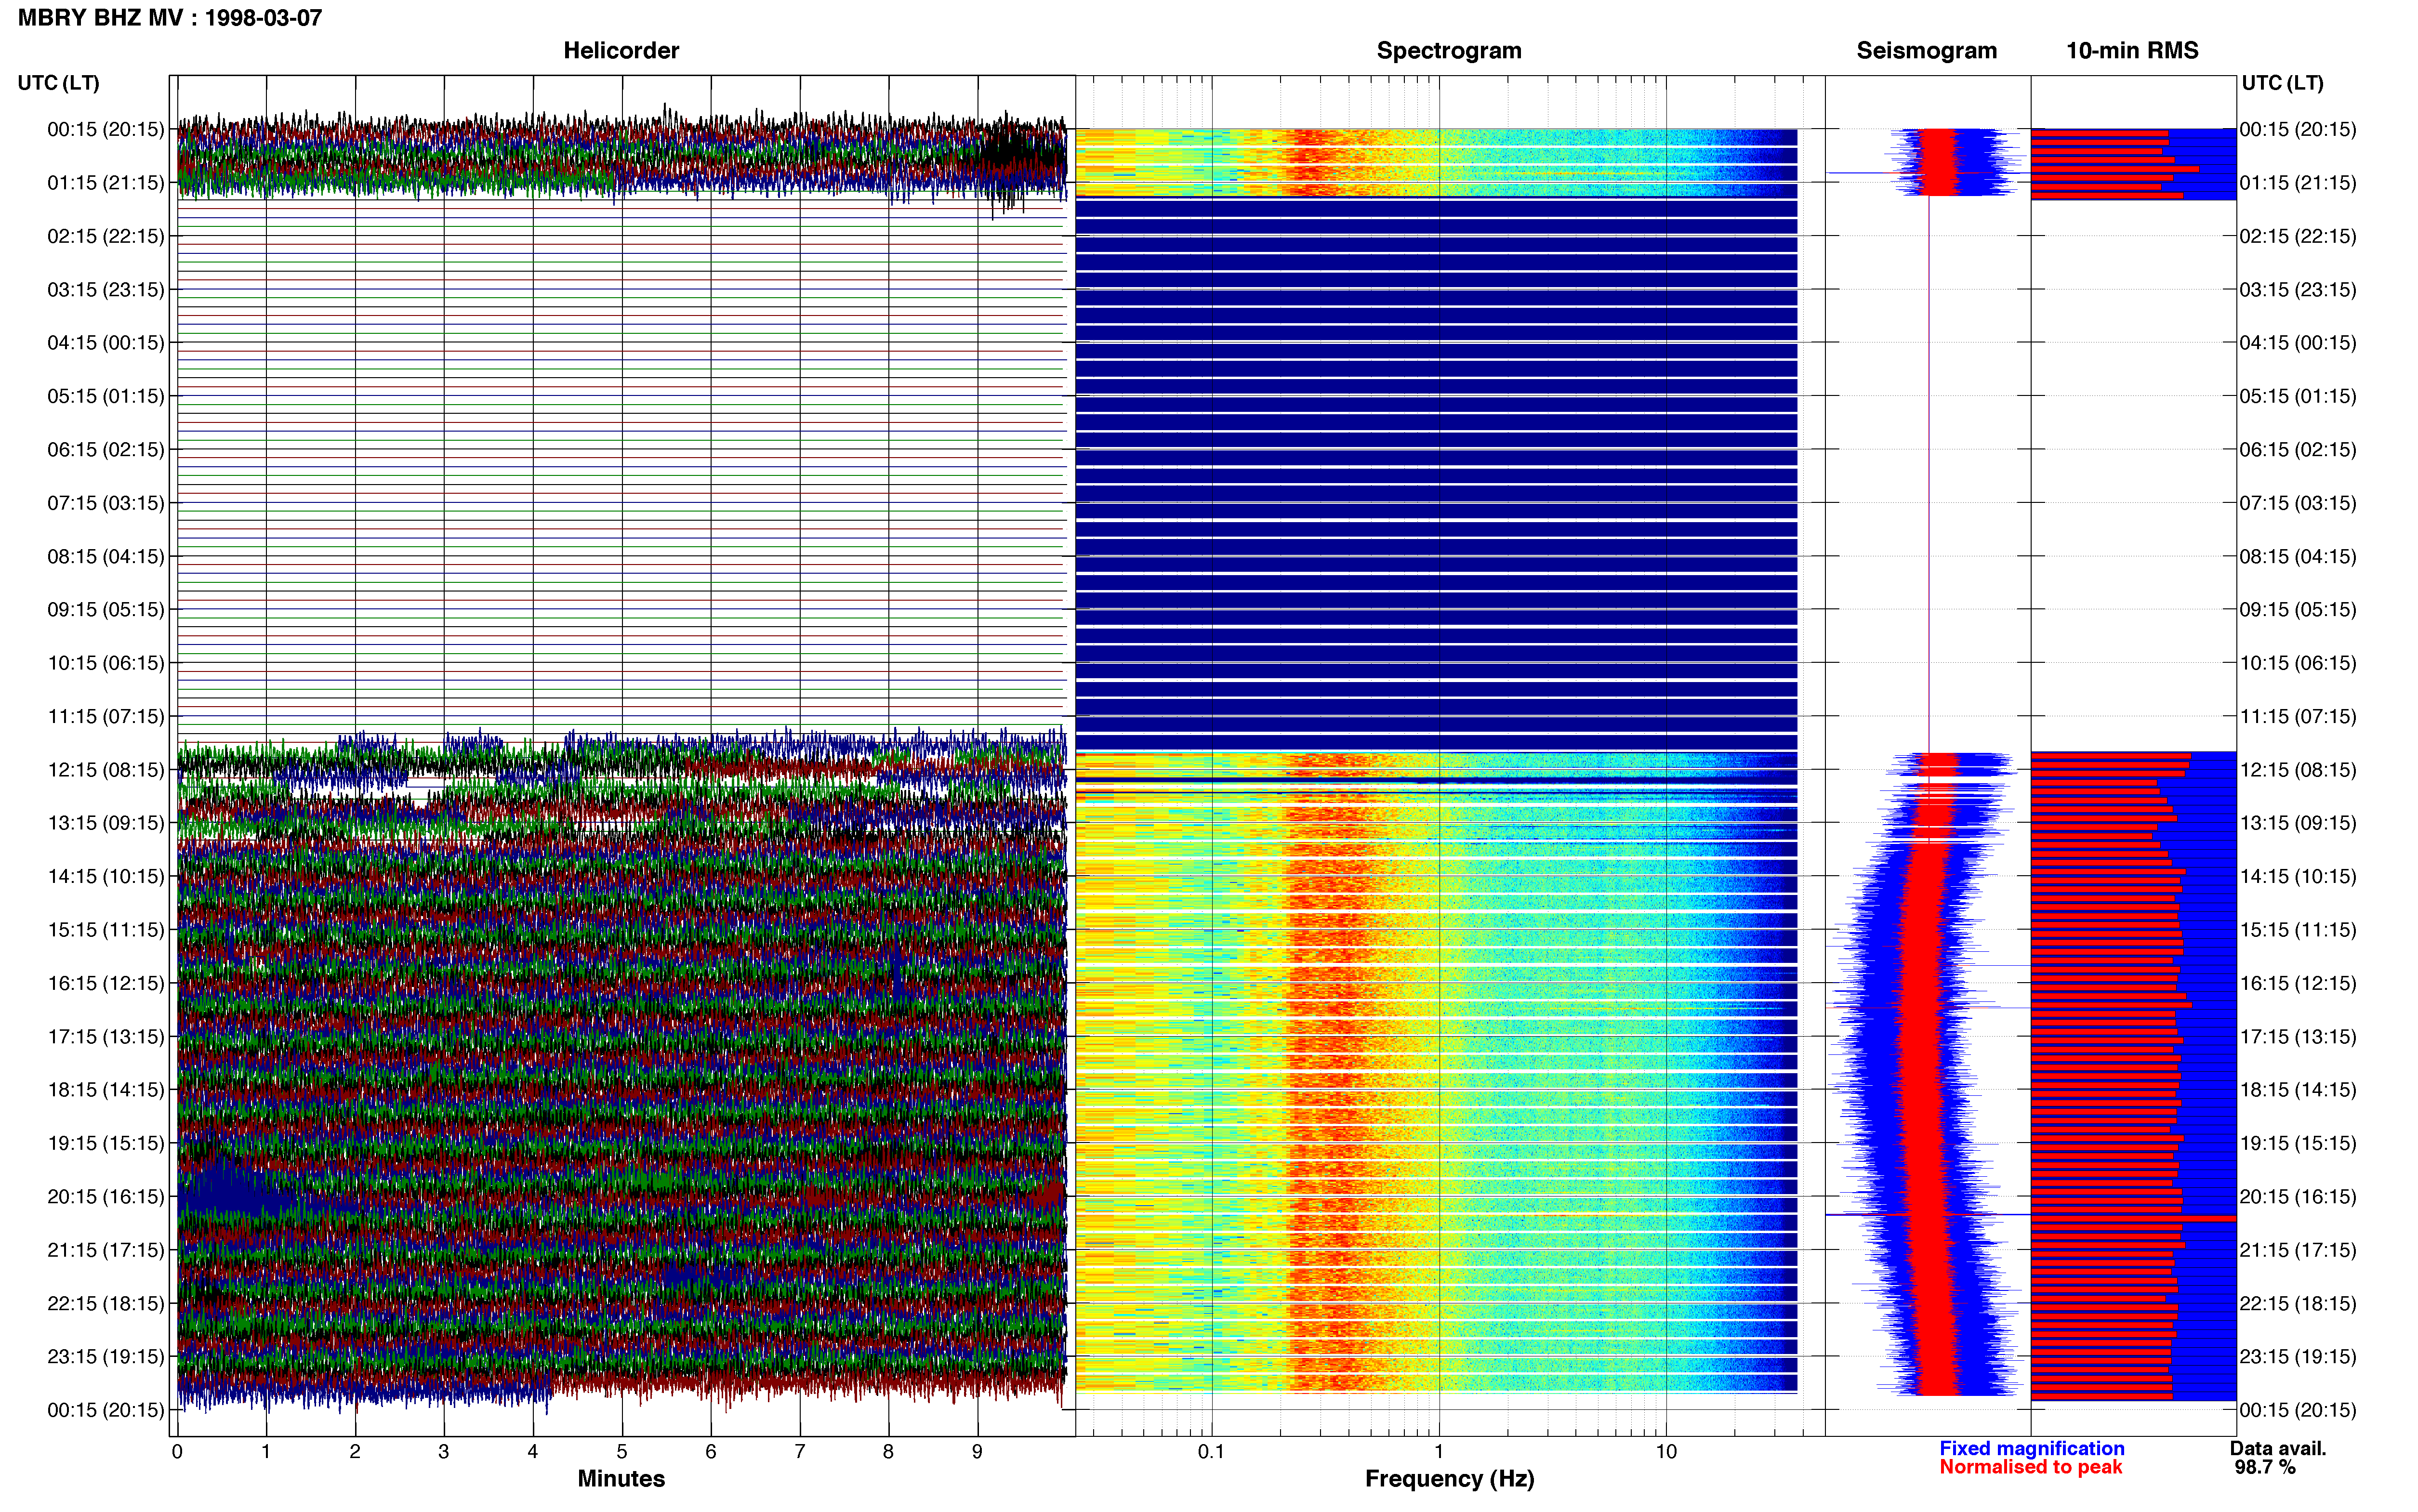
Task: Click left time label '19:15 (15:15)'
Action: coord(106,1143)
